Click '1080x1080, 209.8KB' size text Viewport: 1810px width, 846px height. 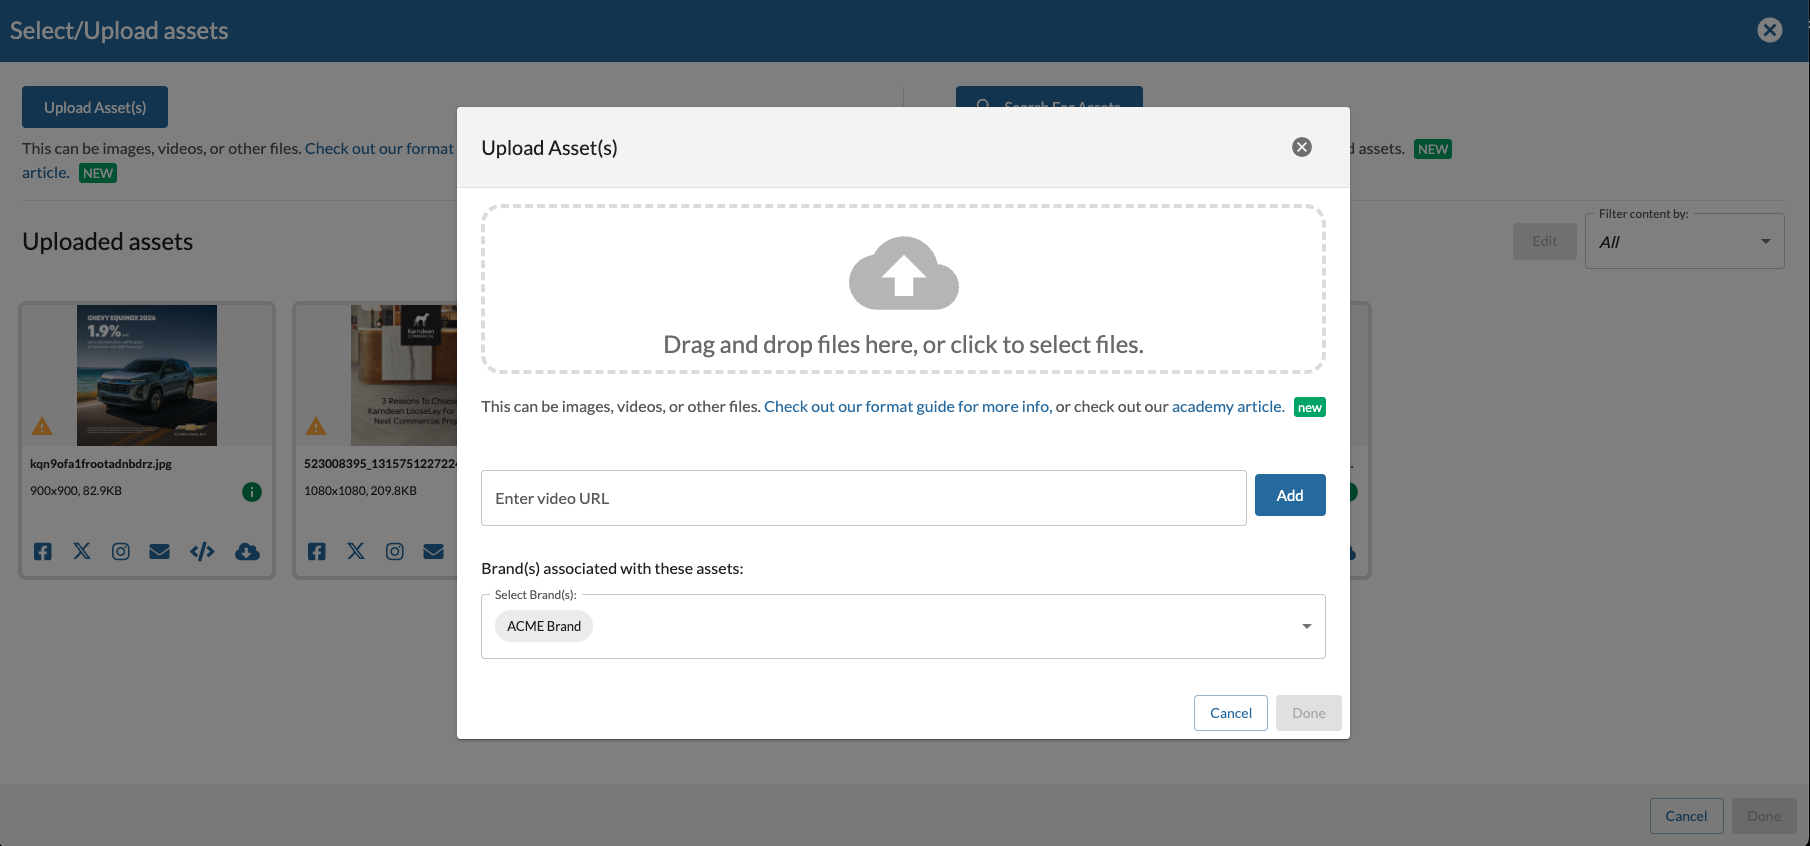pyautogui.click(x=360, y=491)
